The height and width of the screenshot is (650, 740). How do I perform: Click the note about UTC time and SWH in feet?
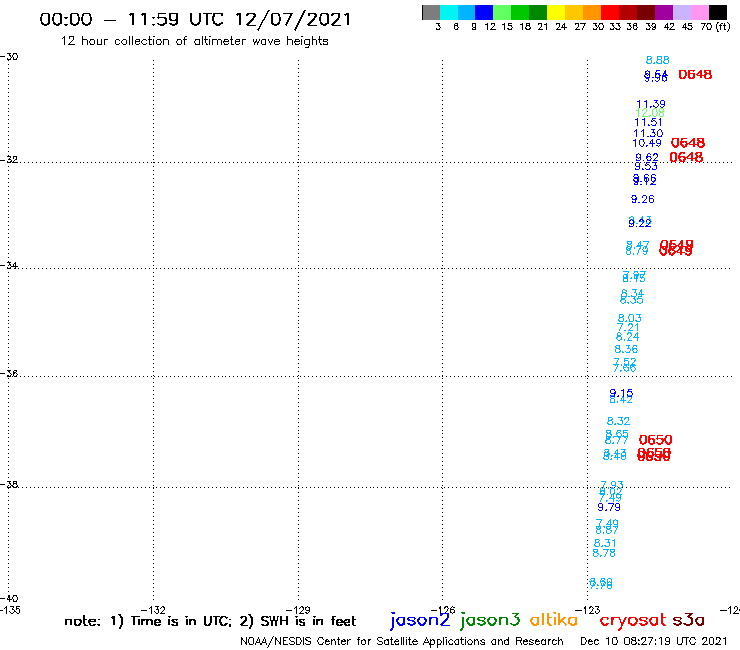pos(210,621)
